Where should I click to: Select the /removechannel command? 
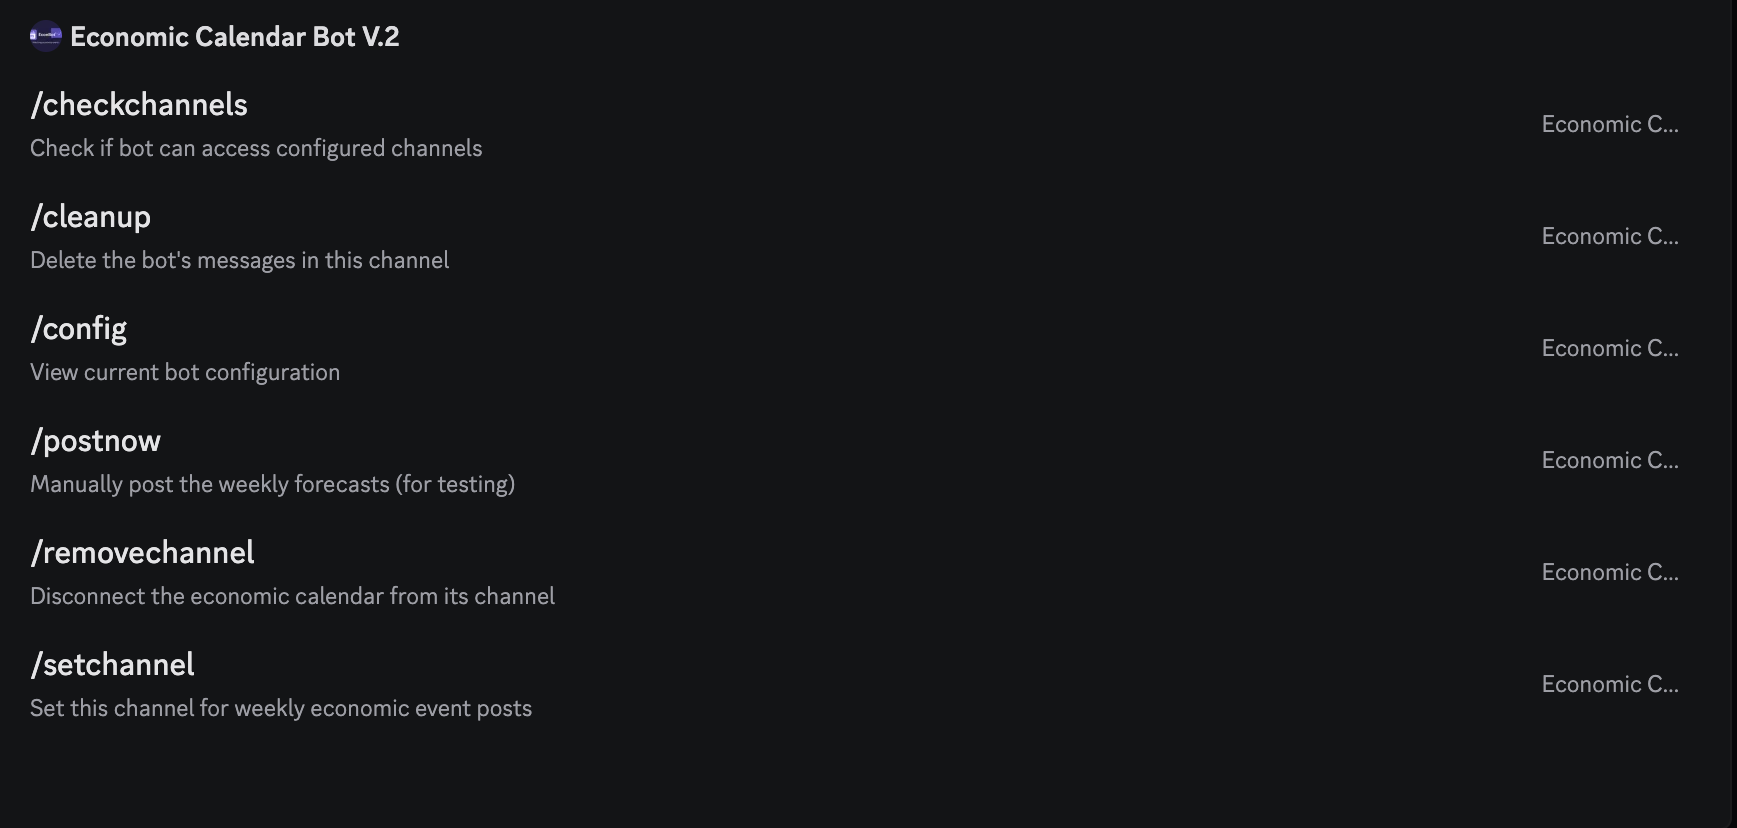(x=143, y=553)
